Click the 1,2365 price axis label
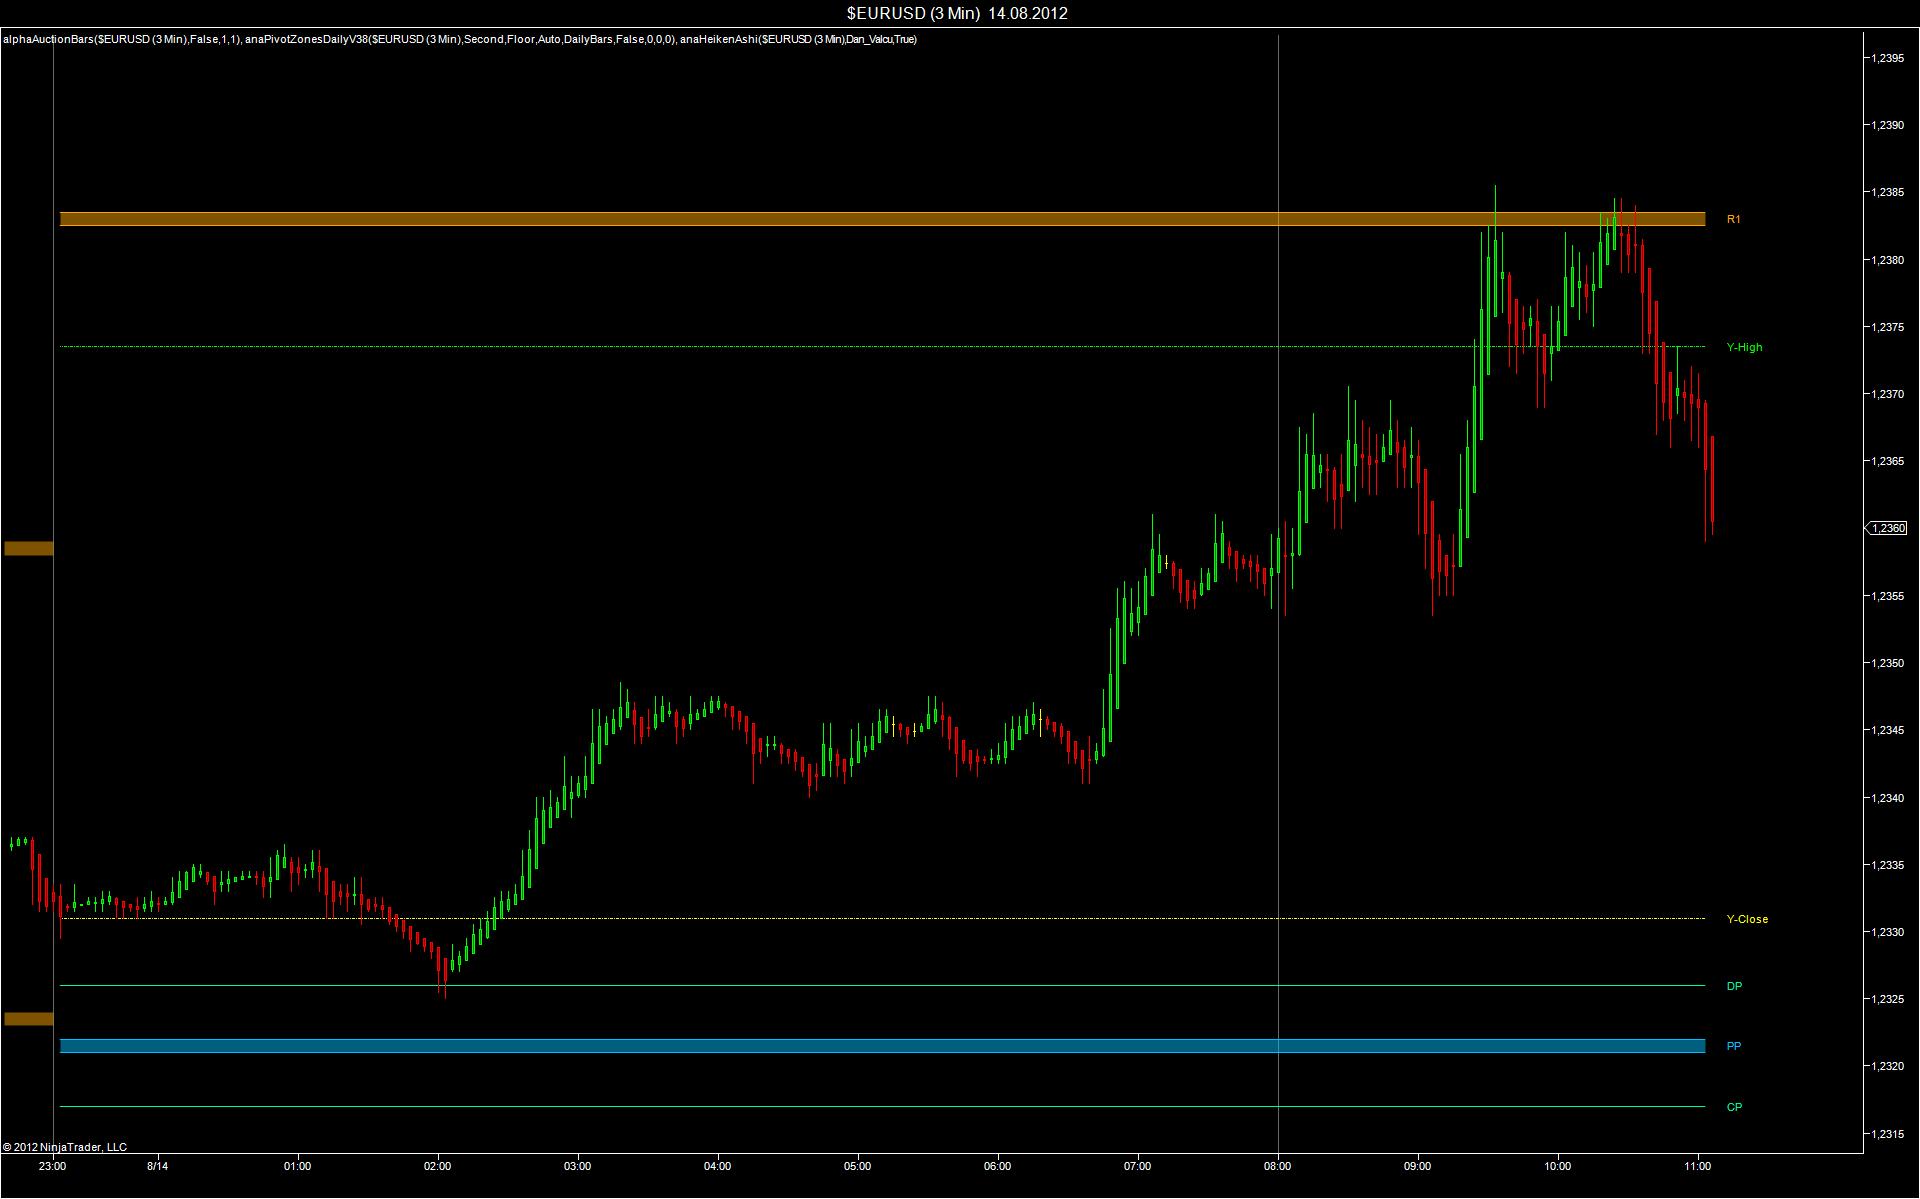This screenshot has height=1199, width=1920. pyautogui.click(x=1888, y=461)
